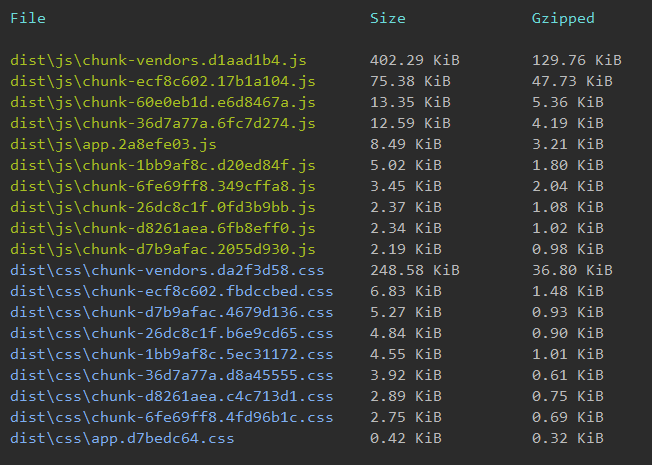652x465 pixels.
Task: Click the Size column header
Action: [x=386, y=18]
